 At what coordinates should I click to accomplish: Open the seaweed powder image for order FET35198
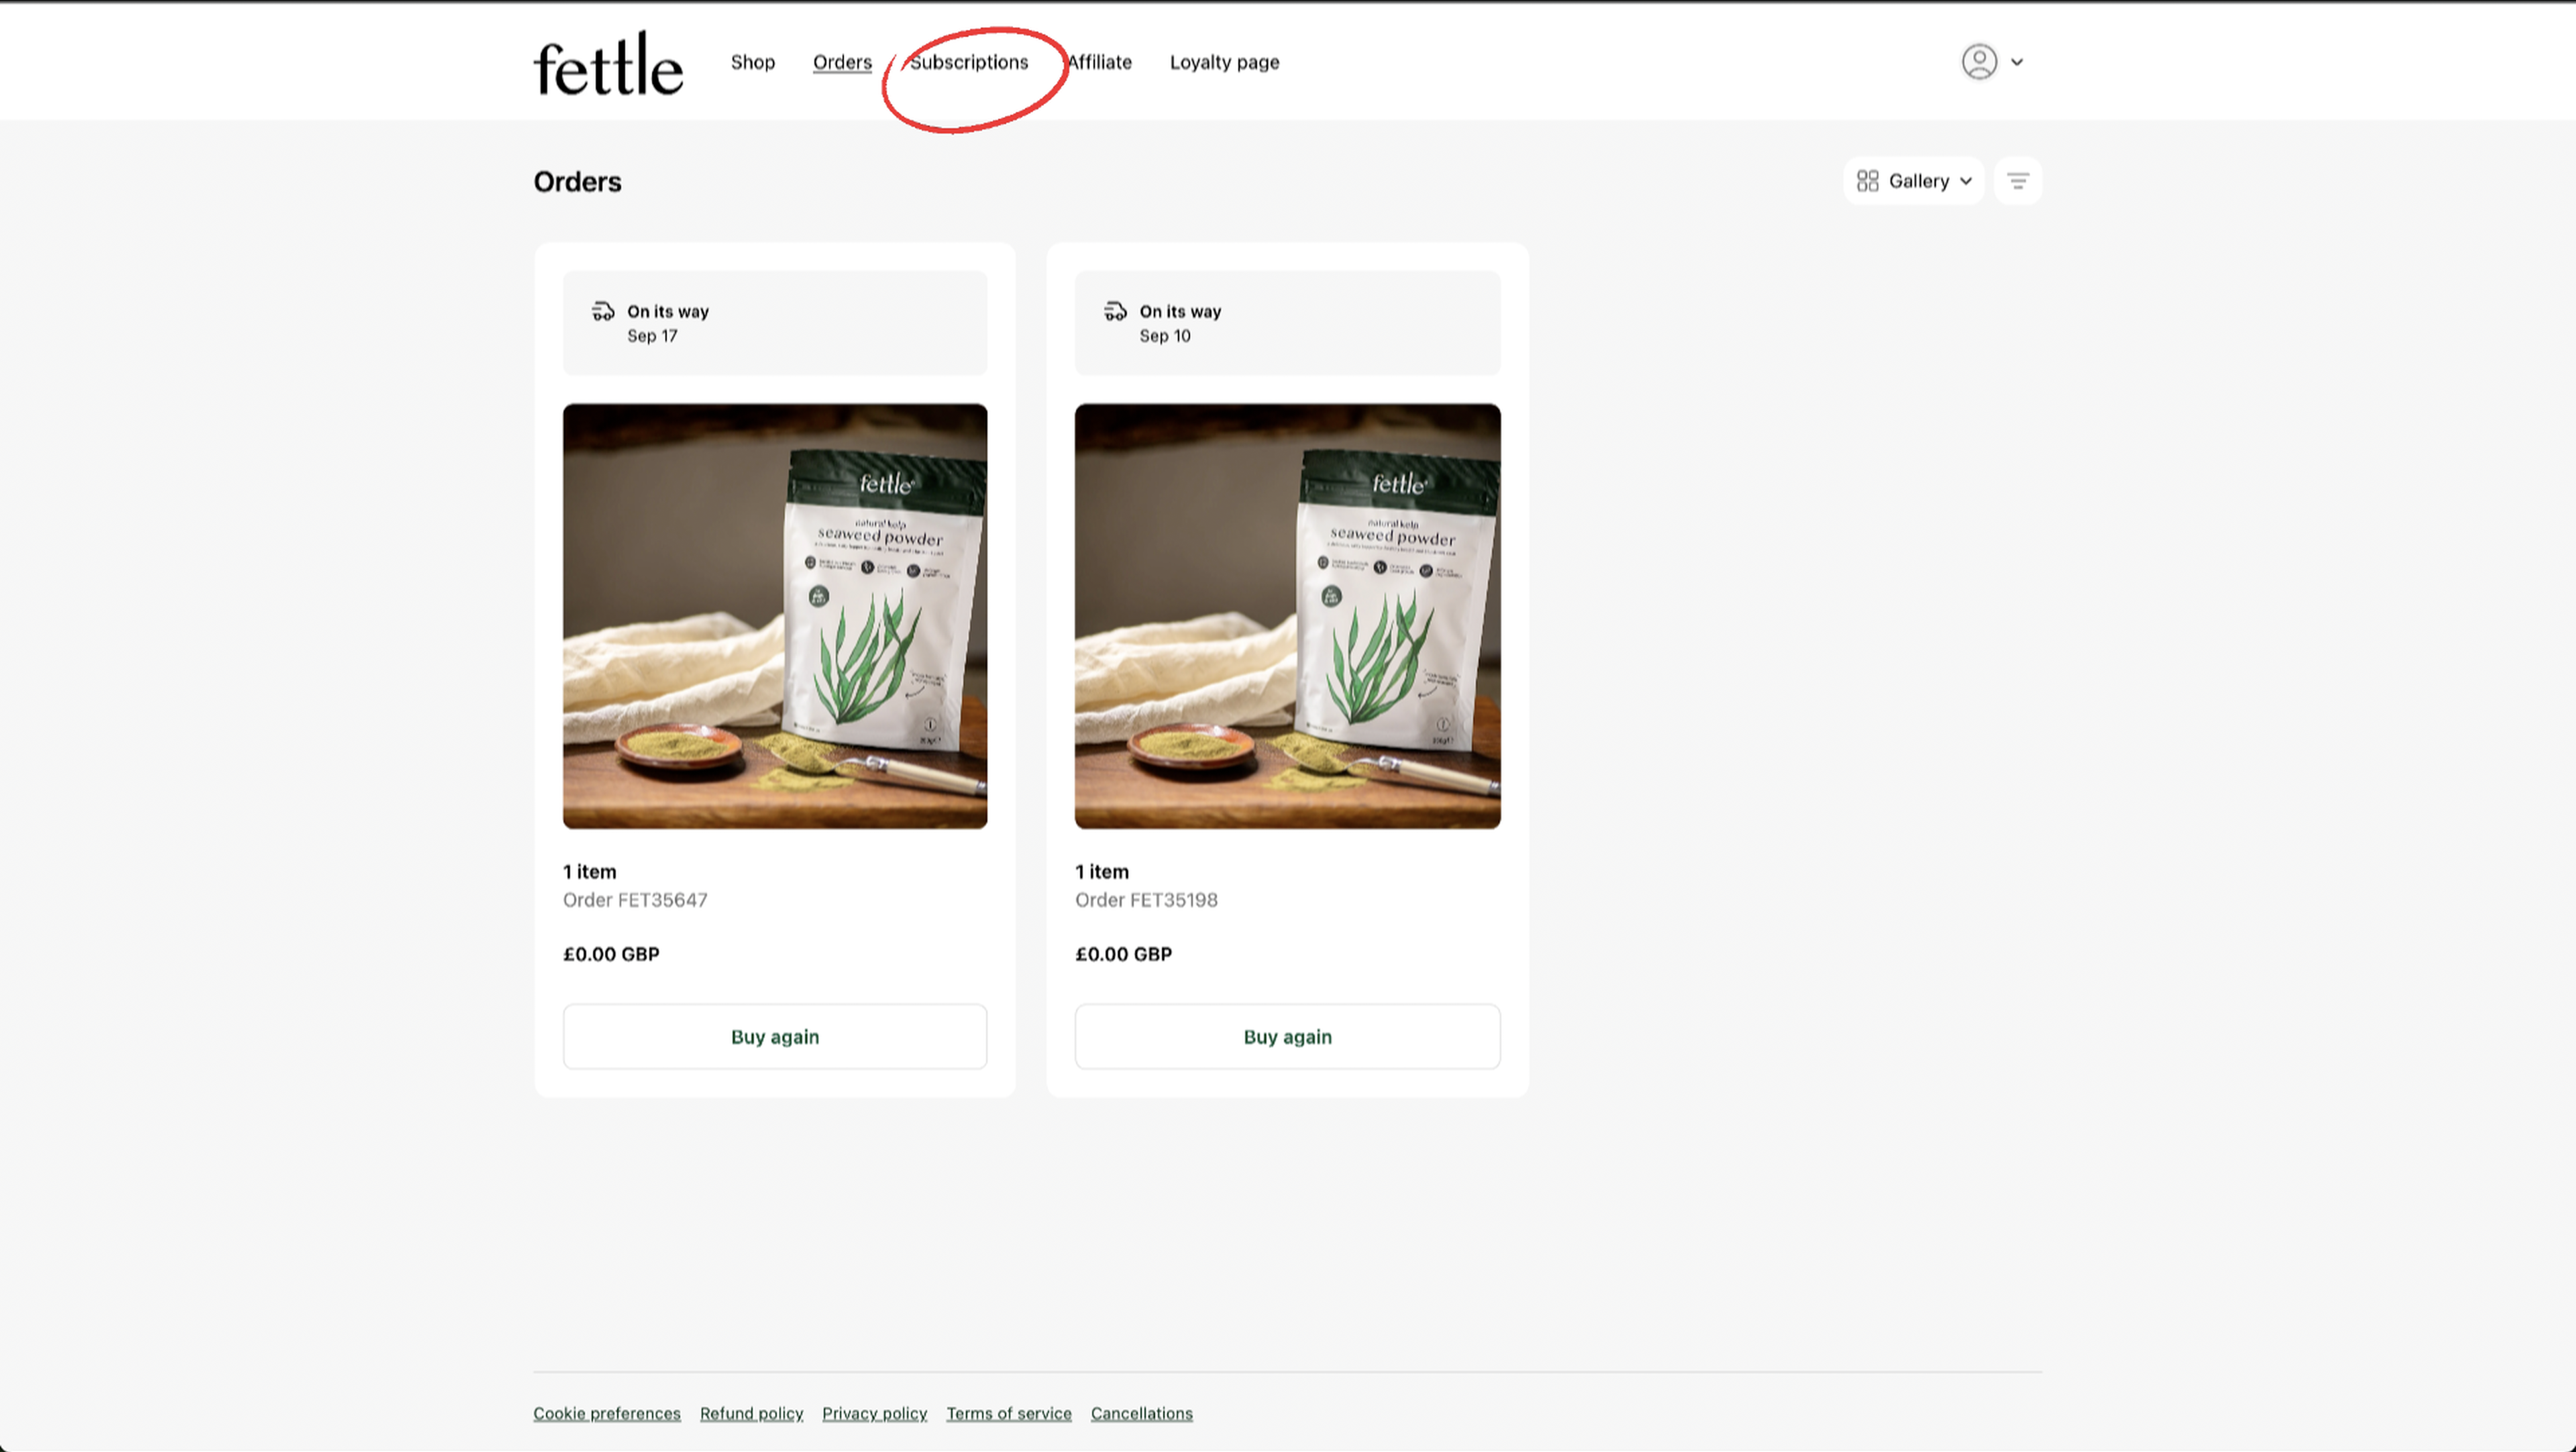[x=1287, y=616]
